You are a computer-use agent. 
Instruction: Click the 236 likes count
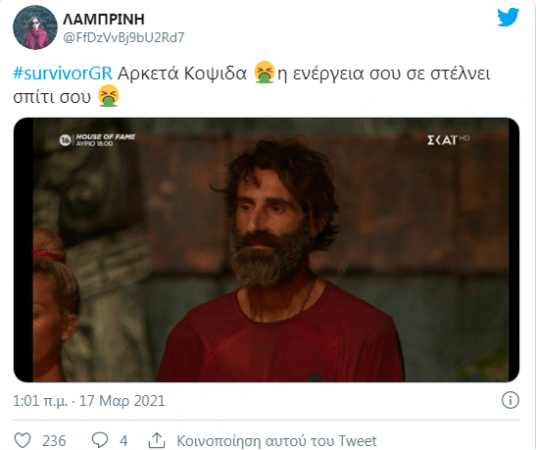54,441
